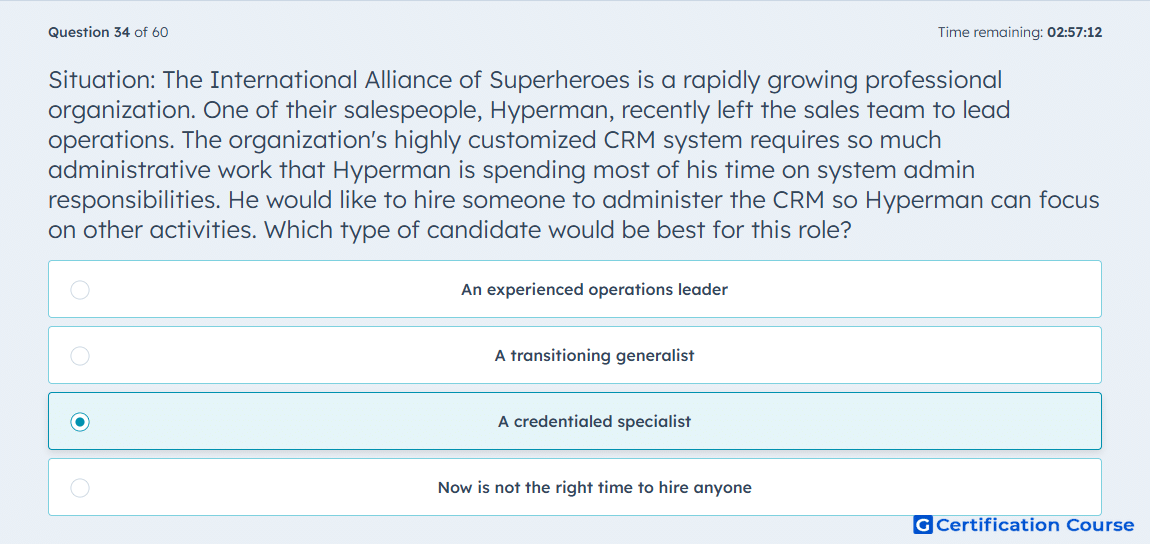
Task: Click the 'An experienced operations leader' label text
Action: pyautogui.click(x=594, y=290)
